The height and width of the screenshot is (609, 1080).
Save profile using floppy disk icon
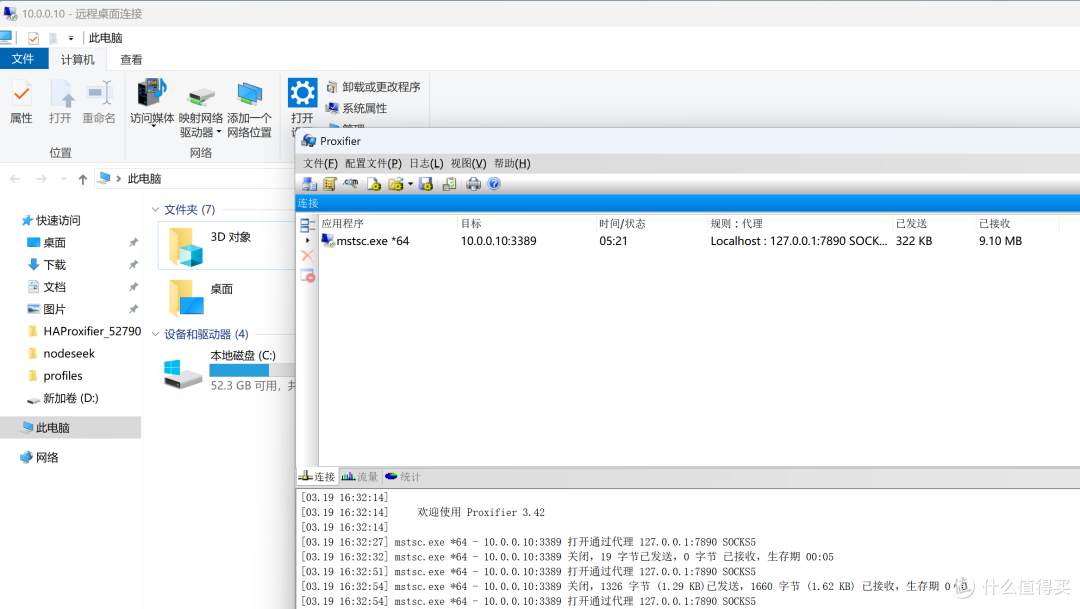pyautogui.click(x=426, y=184)
